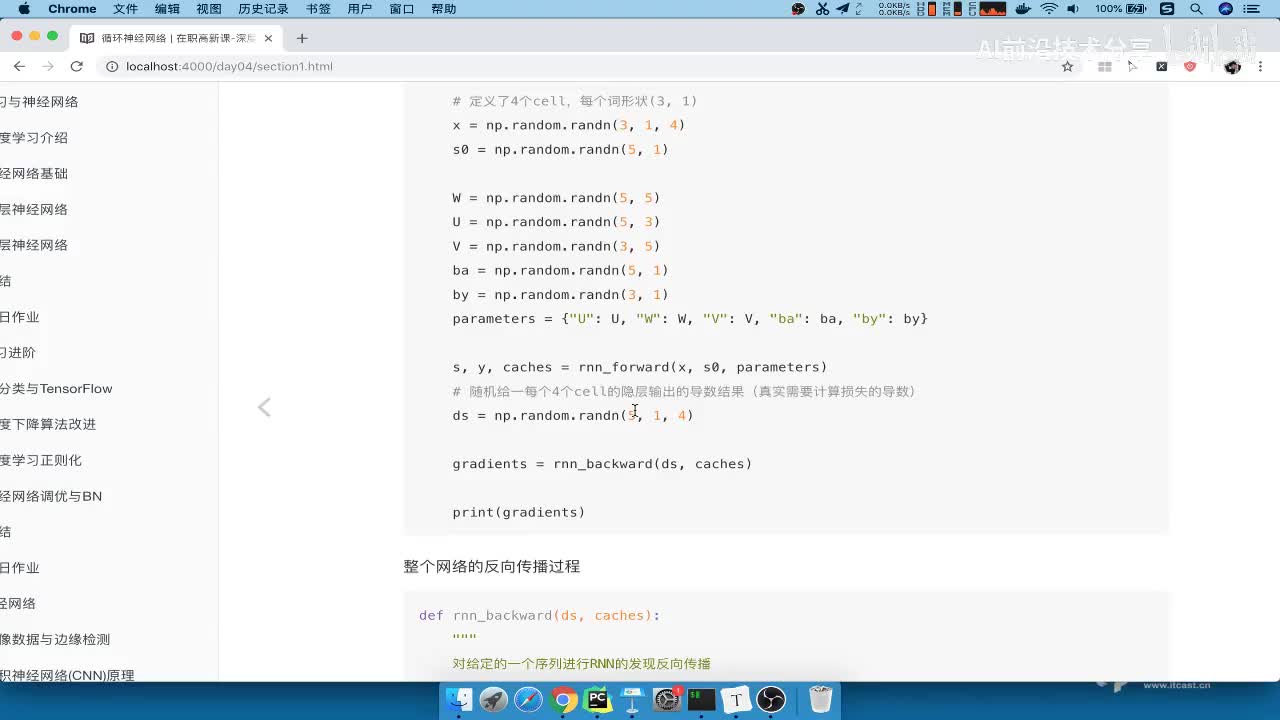Bookmark this page with the star icon
The height and width of the screenshot is (720, 1280).
coord(1067,66)
